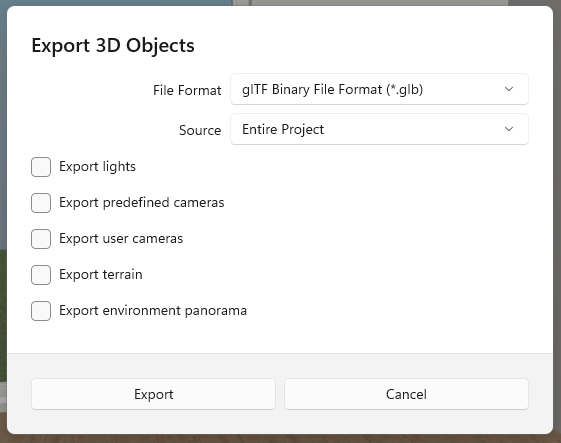
Task: Click the 'Export predefined cameras' text label
Action: (142, 203)
